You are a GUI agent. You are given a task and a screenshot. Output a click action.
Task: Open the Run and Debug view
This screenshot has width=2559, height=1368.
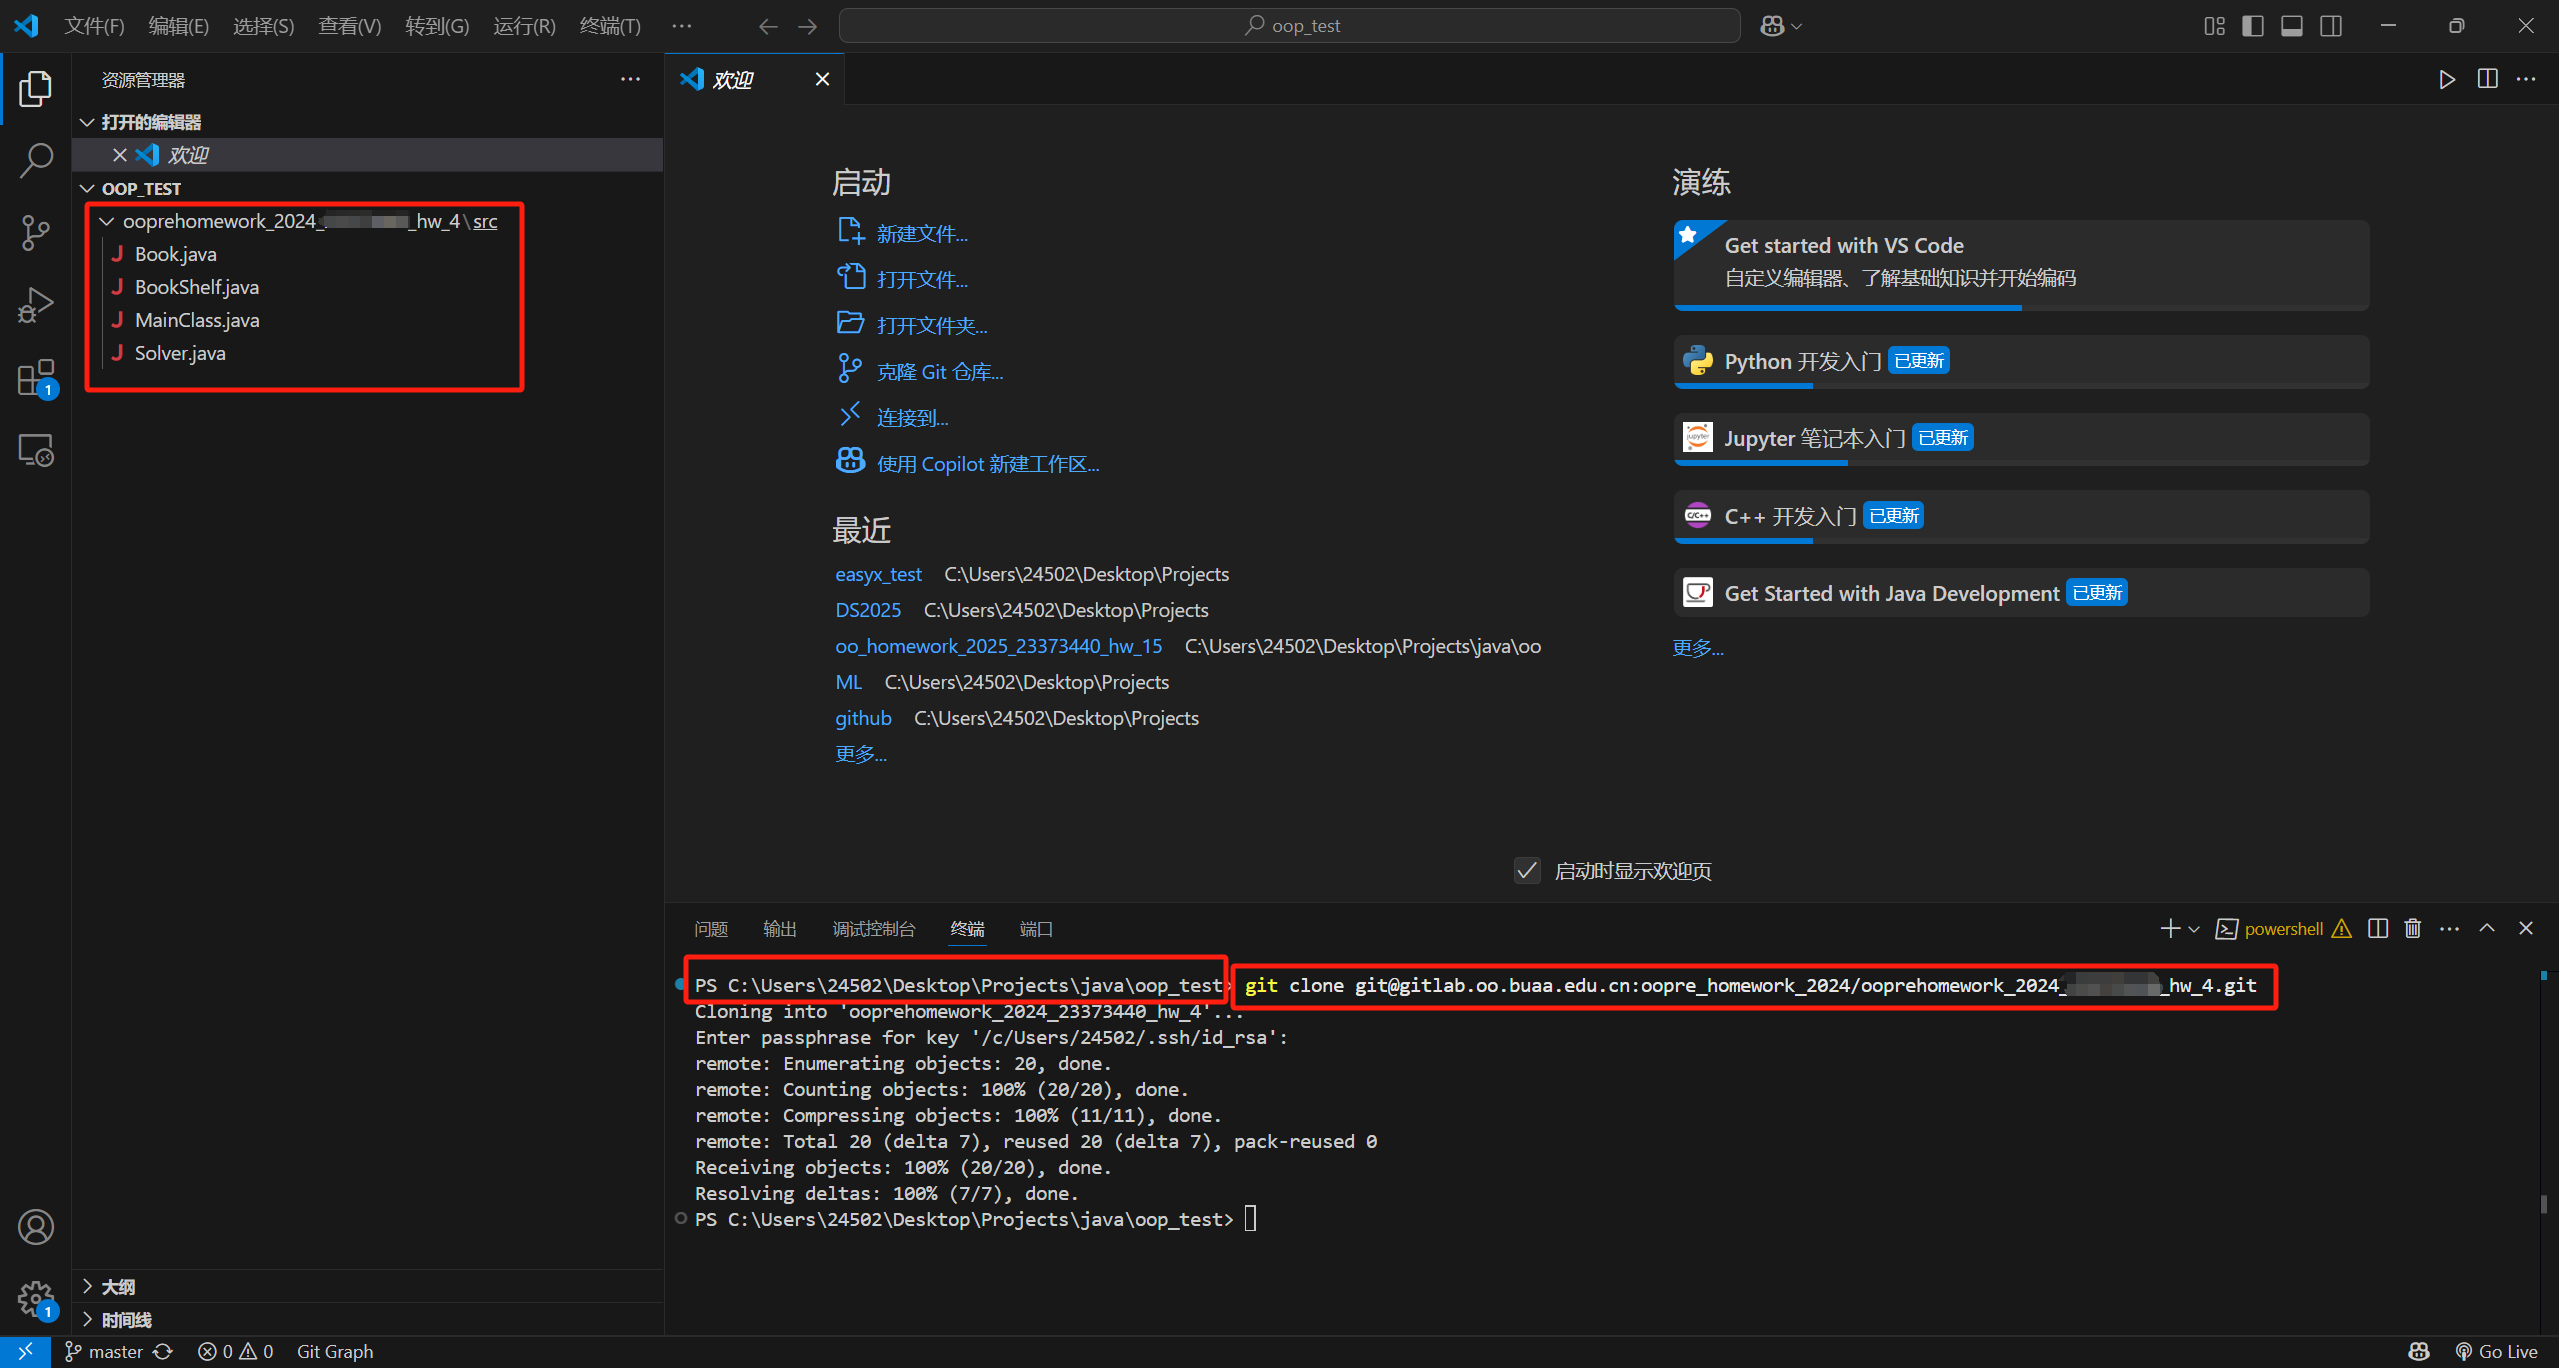click(x=36, y=305)
